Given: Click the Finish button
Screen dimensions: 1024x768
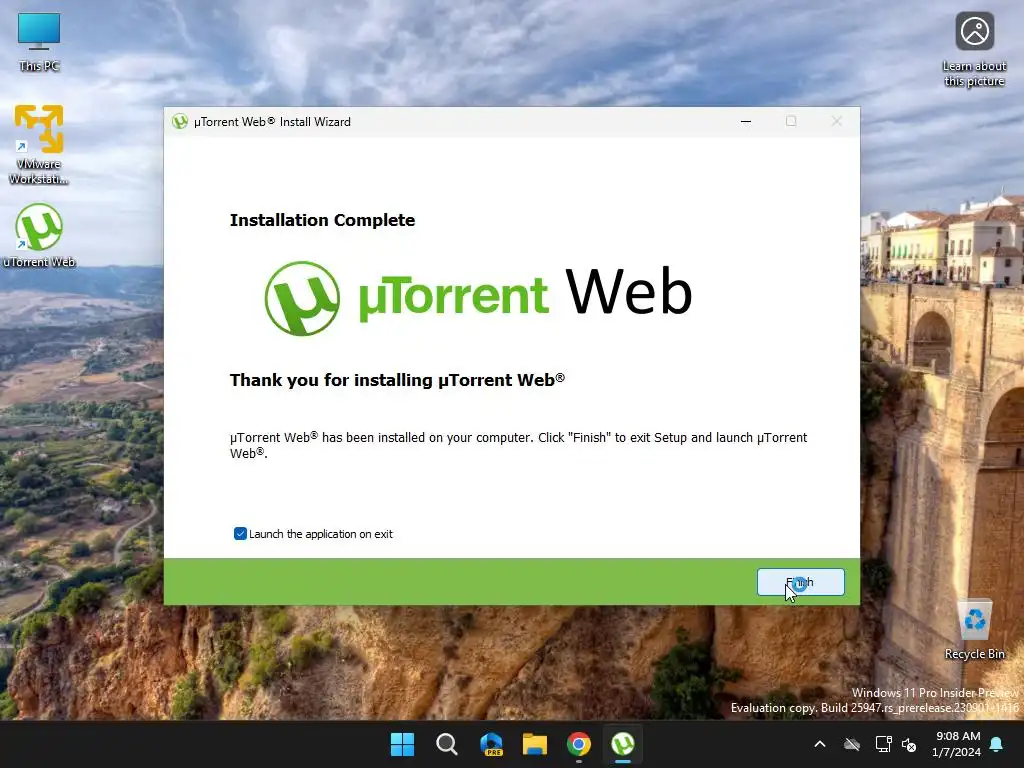Looking at the screenshot, I should tap(801, 582).
